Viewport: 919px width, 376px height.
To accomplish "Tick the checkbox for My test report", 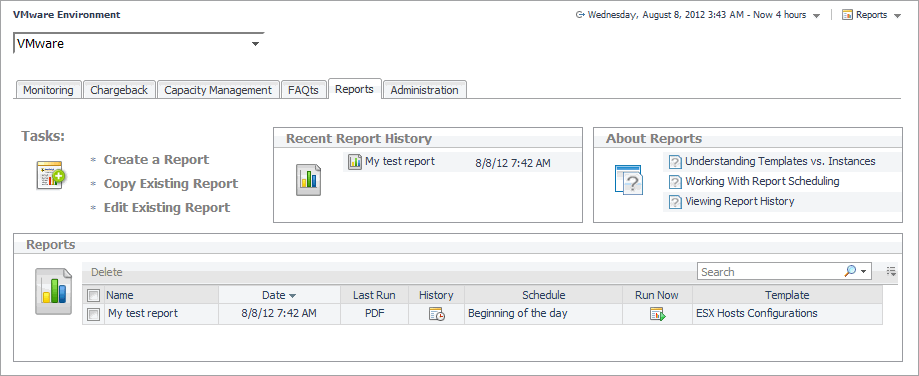I will 93,315.
